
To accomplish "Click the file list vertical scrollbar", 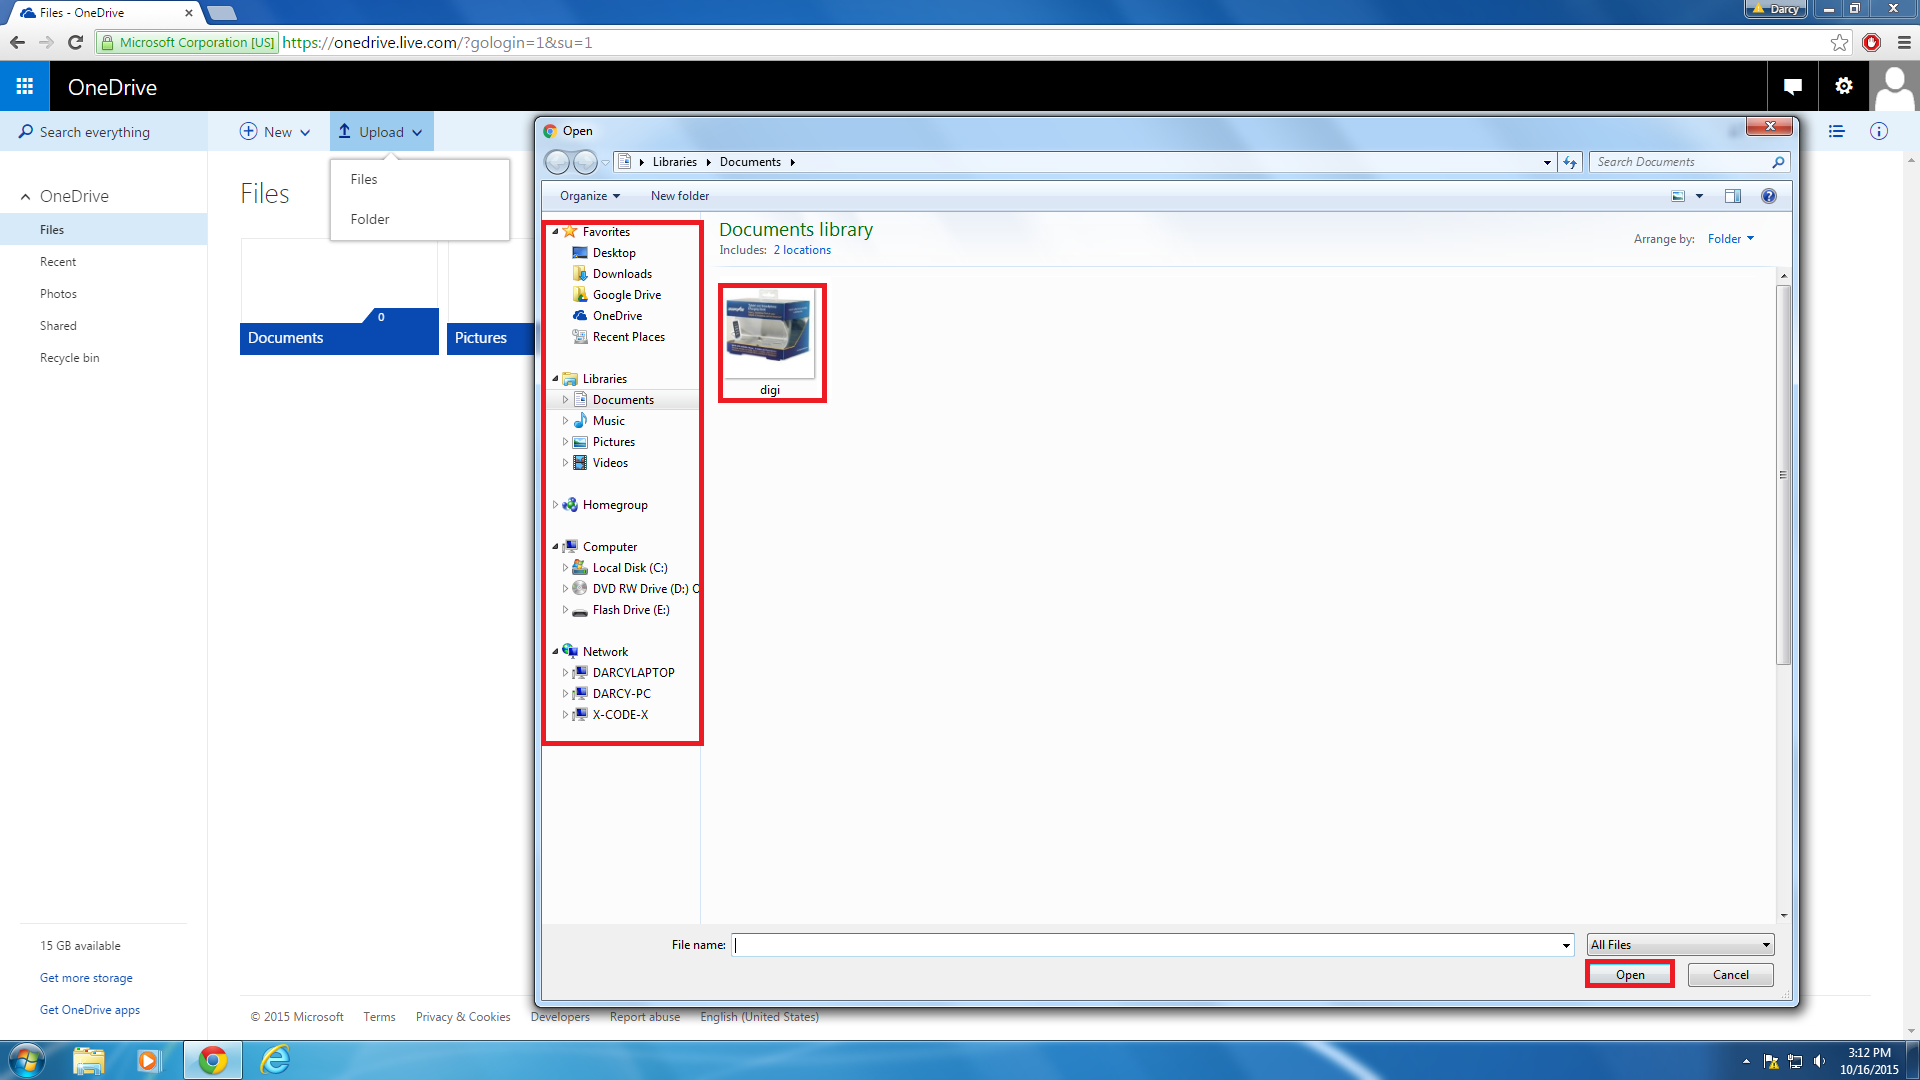I will (1783, 475).
